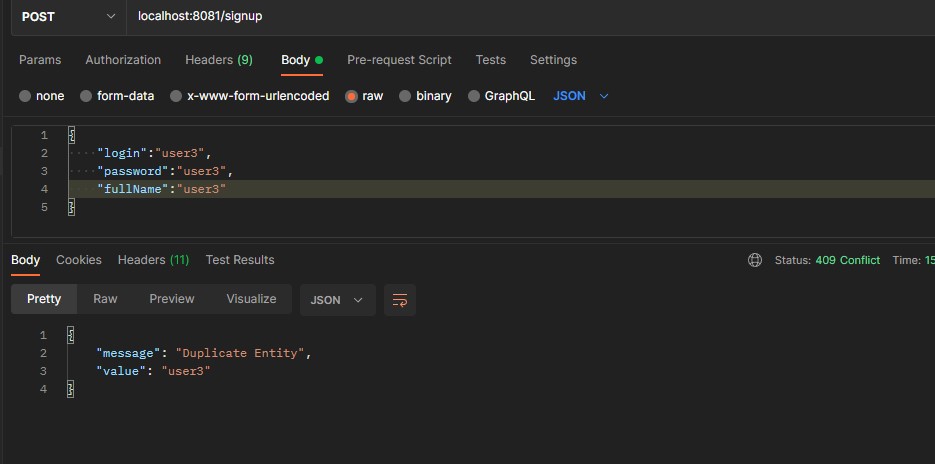Viewport: 935px width, 464px height.
Task: Switch to the Params tab
Action: (x=40, y=60)
